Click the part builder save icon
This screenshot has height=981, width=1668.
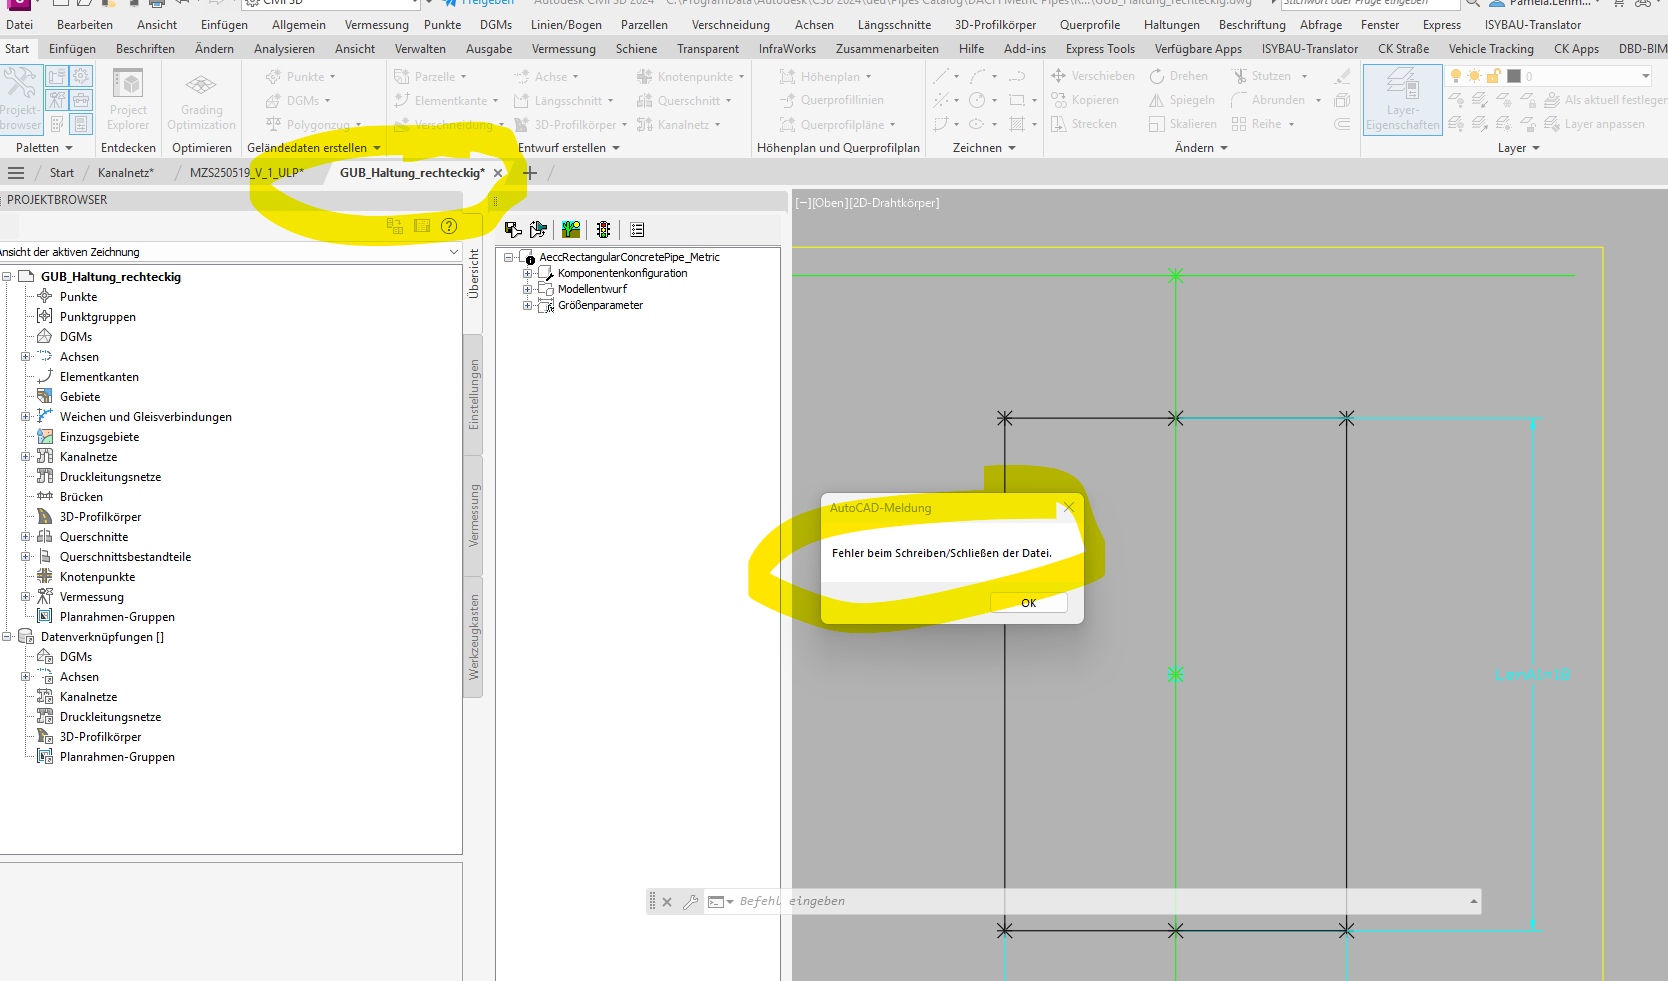(513, 230)
